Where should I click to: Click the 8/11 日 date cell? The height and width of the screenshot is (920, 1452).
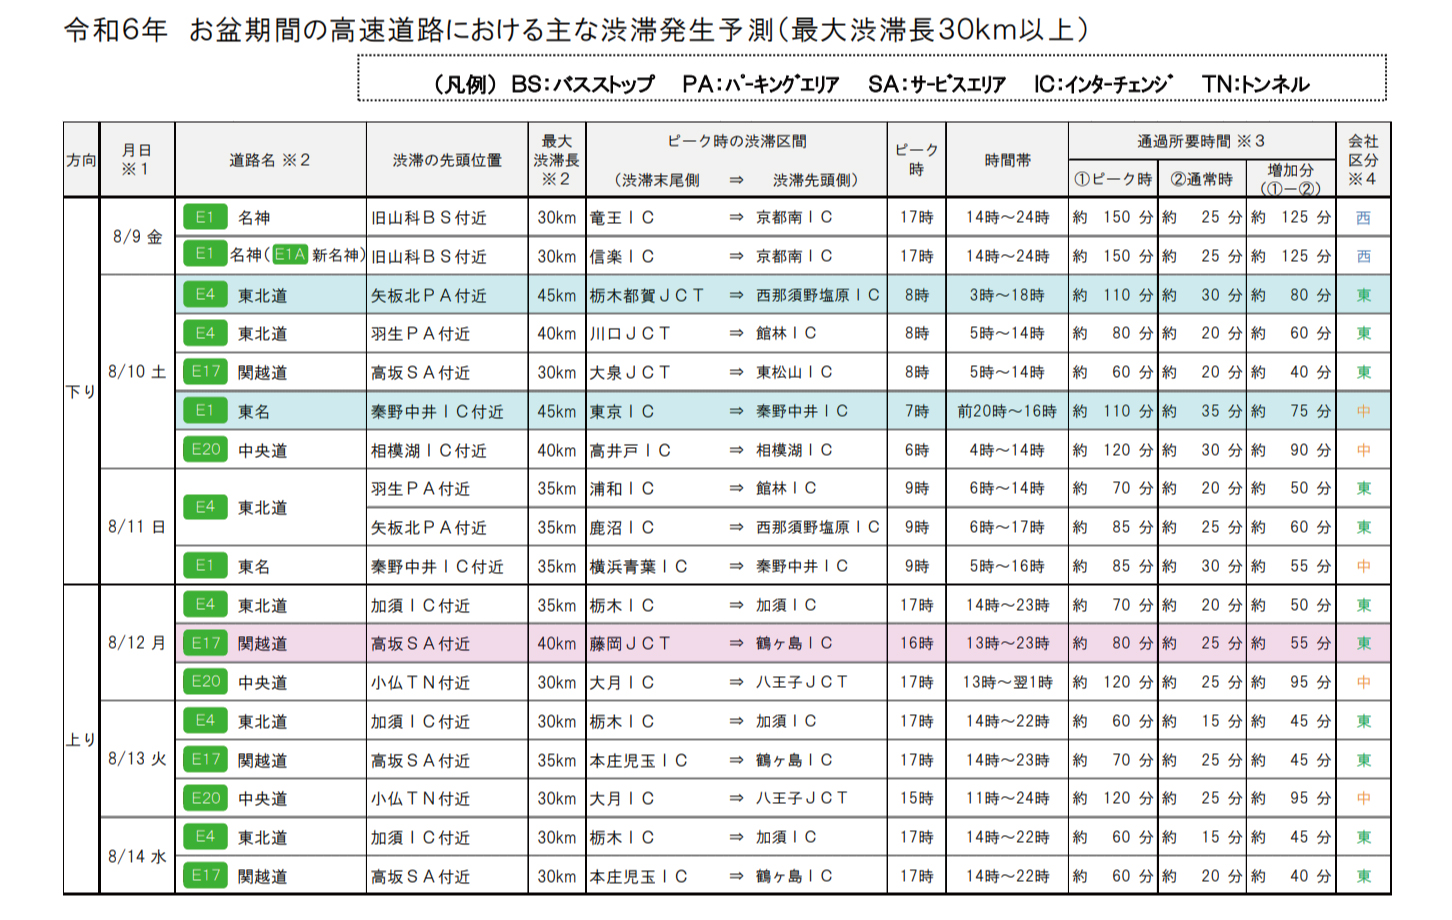137,526
